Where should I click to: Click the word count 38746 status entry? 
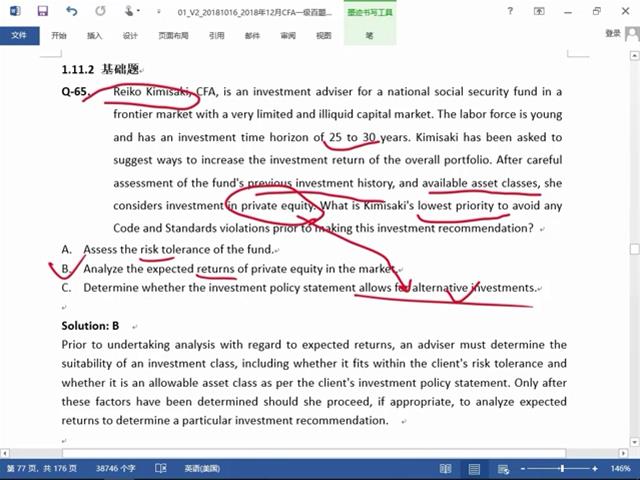pyautogui.click(x=115, y=469)
